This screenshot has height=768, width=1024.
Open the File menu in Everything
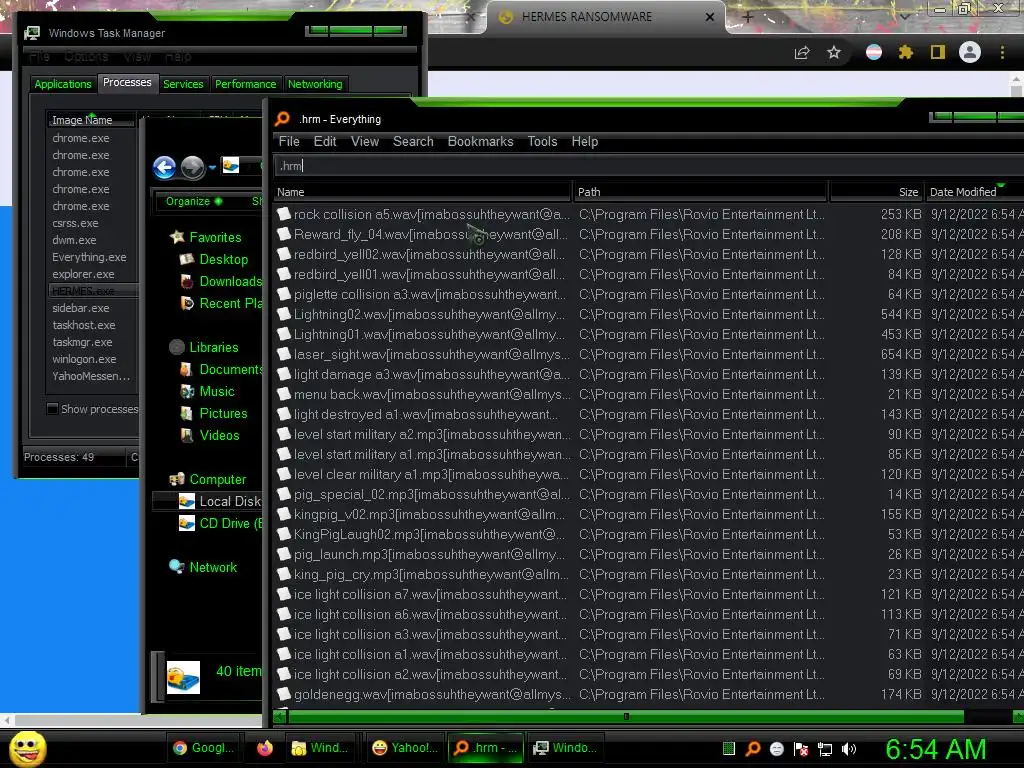point(289,142)
